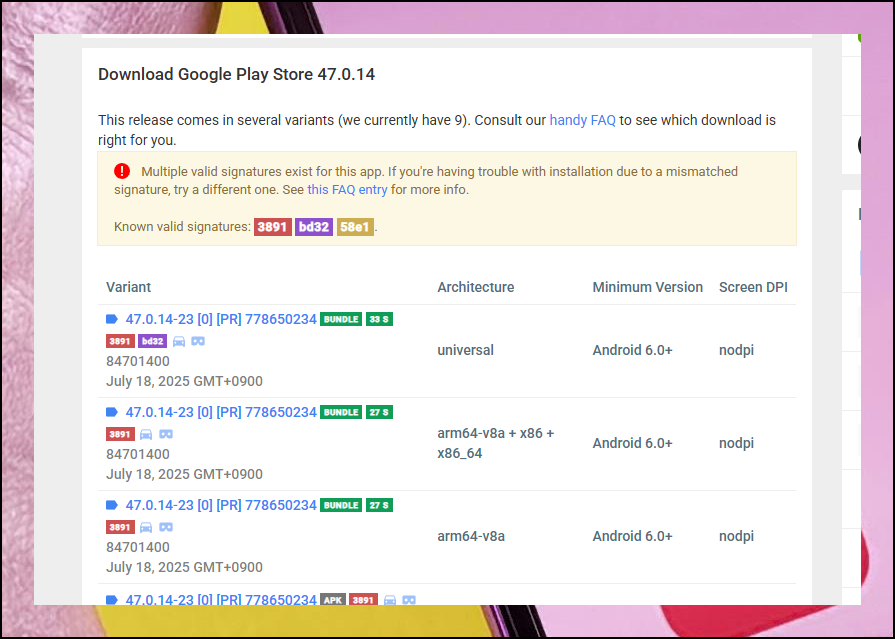
Task: Click '84701400' in the universal row
Action: pos(138,361)
